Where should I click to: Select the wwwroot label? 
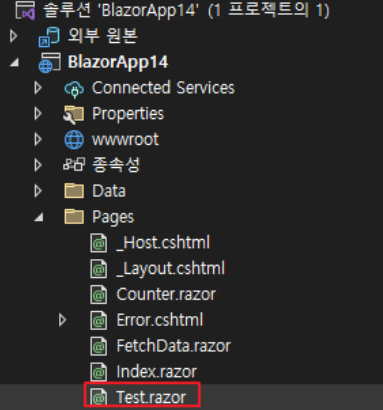[x=125, y=140]
